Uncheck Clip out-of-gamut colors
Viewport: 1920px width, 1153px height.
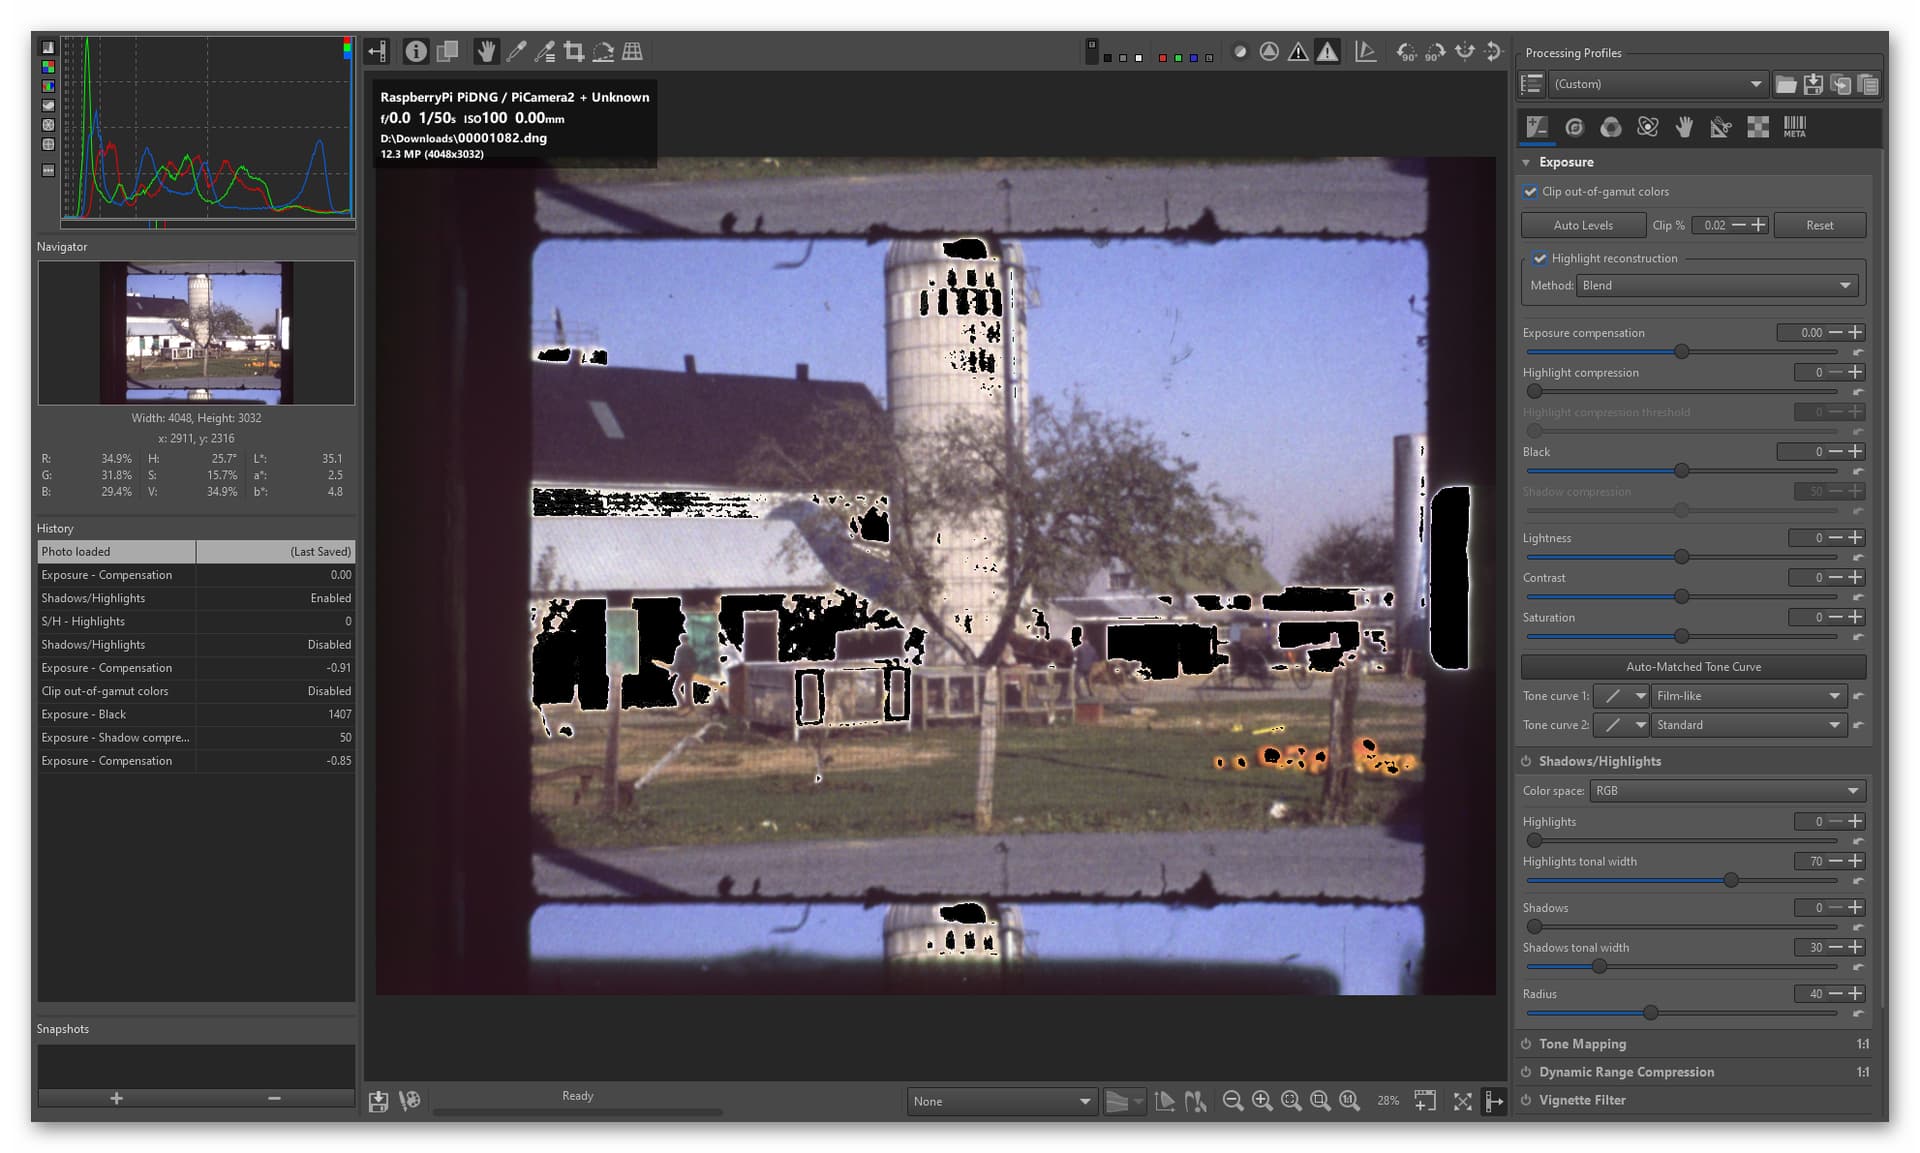point(1530,192)
